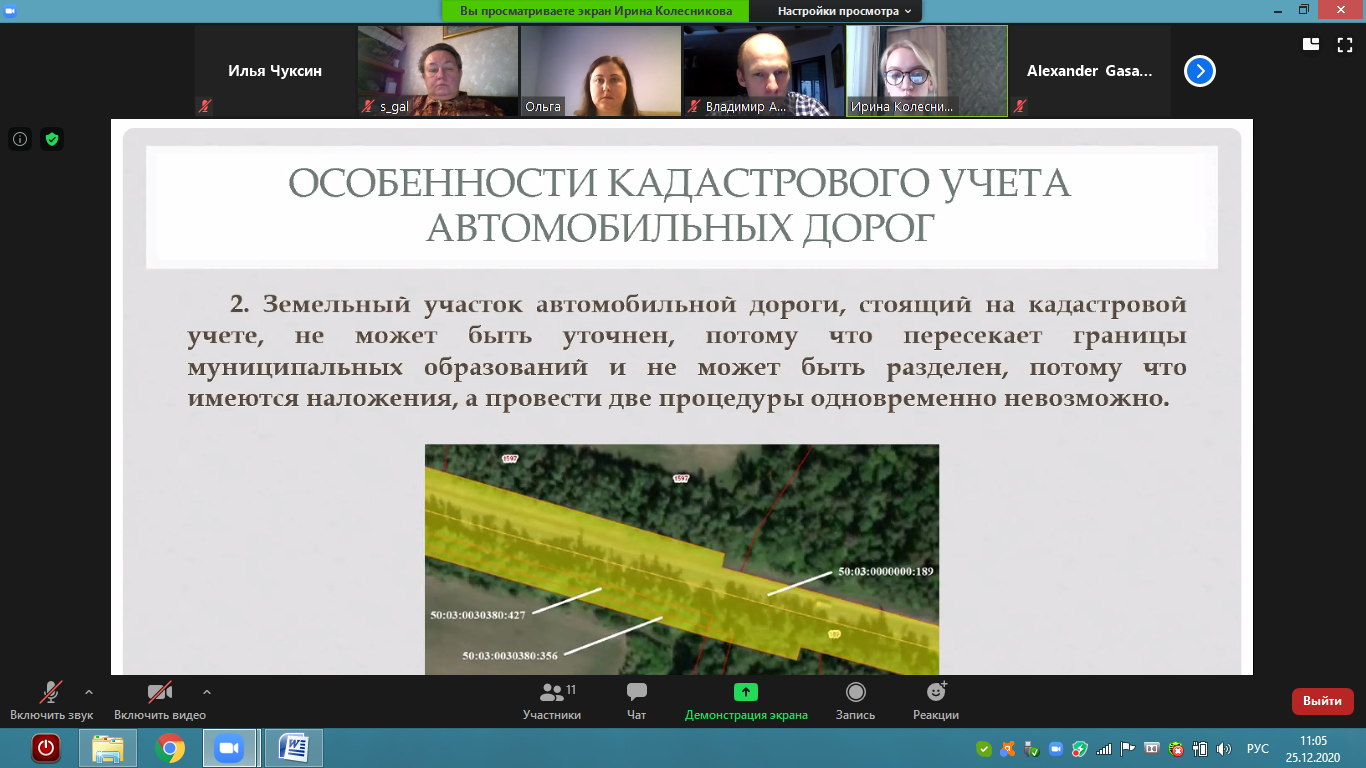Click Демонстрация экрана share screen button

tap(746, 700)
